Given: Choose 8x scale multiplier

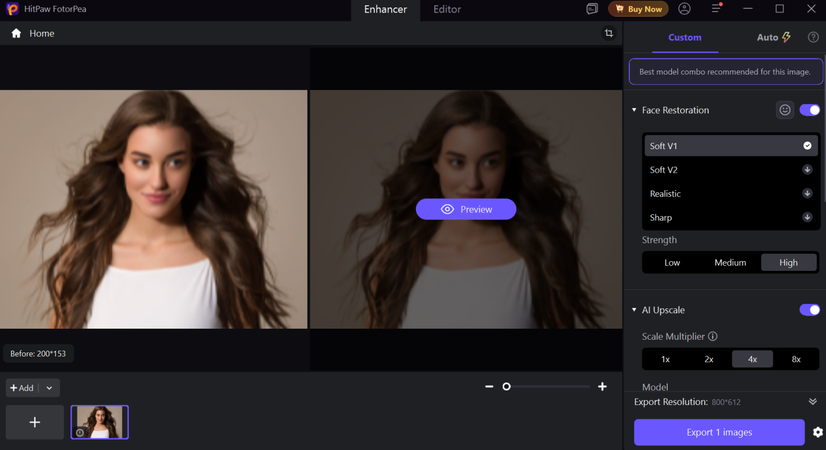Looking at the screenshot, I should (796, 359).
